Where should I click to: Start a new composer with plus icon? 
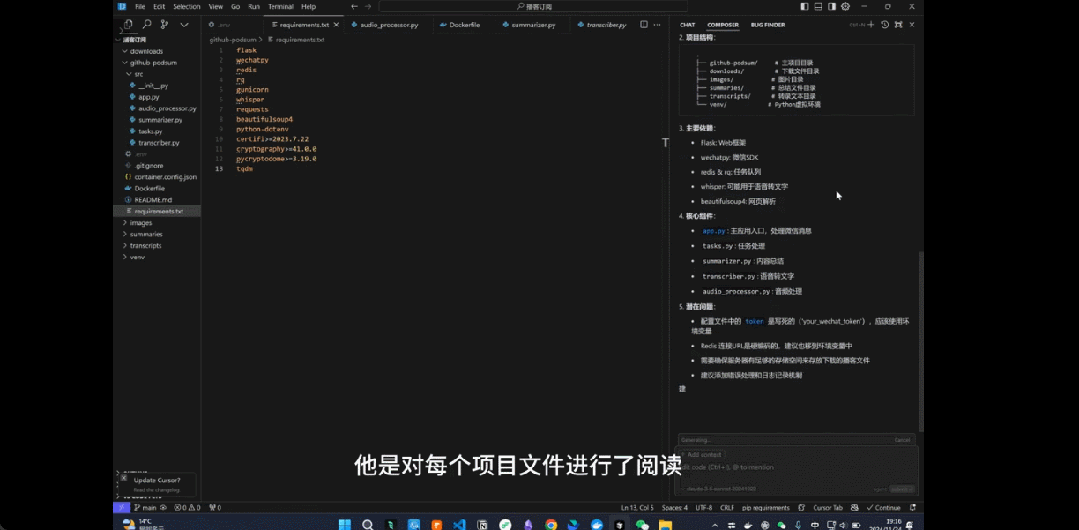pos(871,24)
